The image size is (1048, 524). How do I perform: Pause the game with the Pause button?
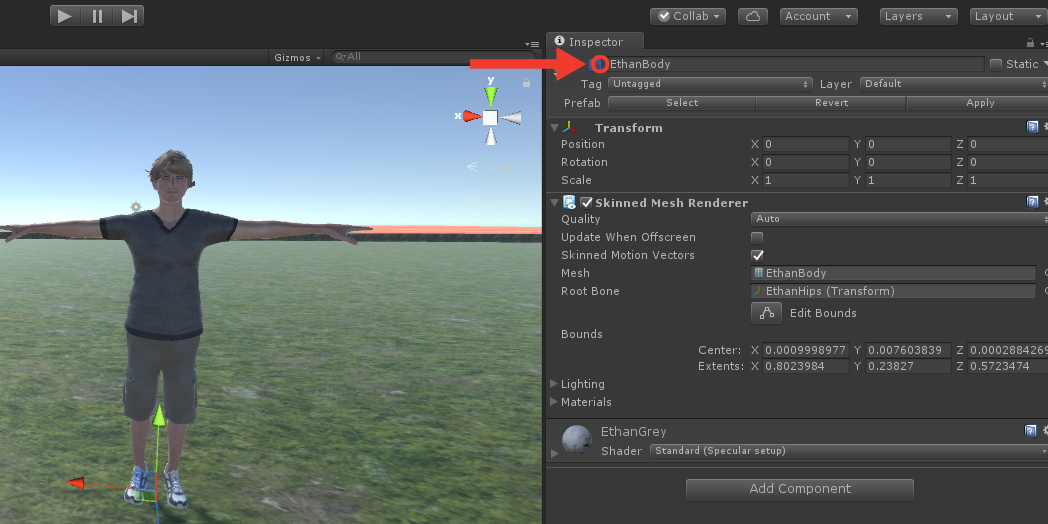click(x=98, y=16)
